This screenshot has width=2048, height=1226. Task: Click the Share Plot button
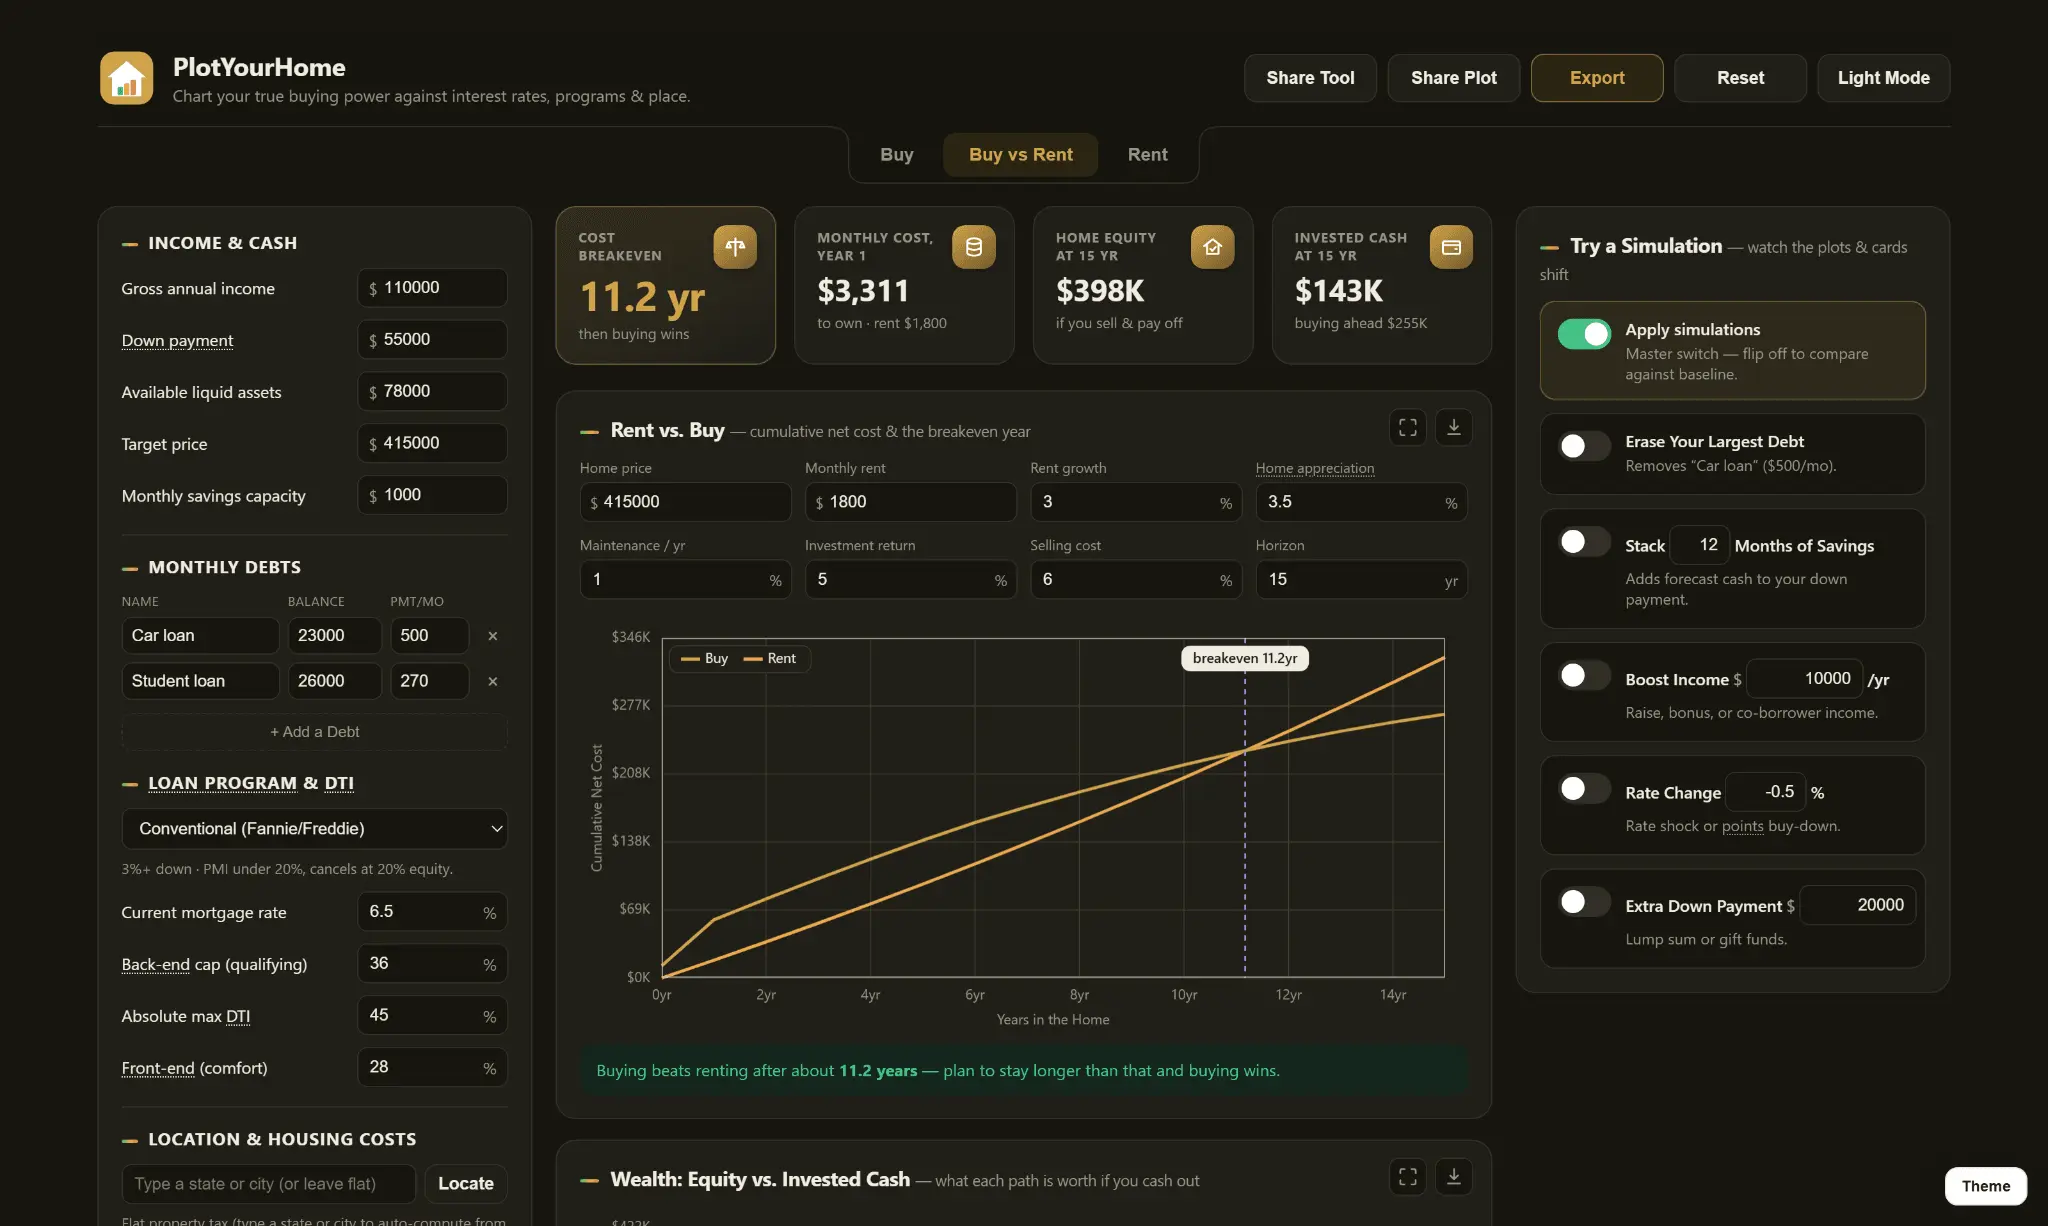pyautogui.click(x=1454, y=78)
